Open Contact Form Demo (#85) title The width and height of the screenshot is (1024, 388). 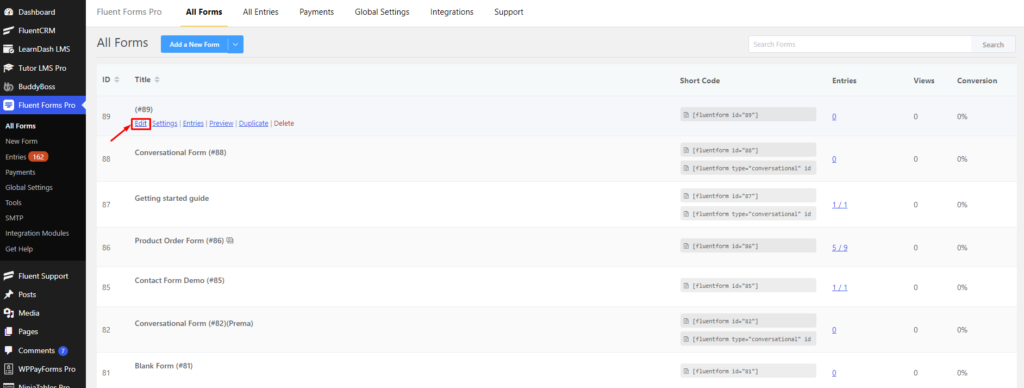(179, 280)
